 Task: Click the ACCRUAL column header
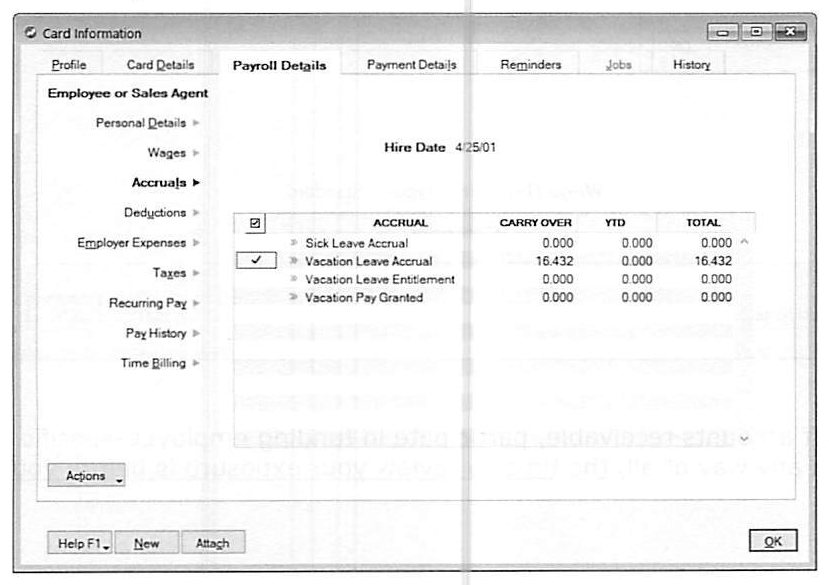point(400,223)
